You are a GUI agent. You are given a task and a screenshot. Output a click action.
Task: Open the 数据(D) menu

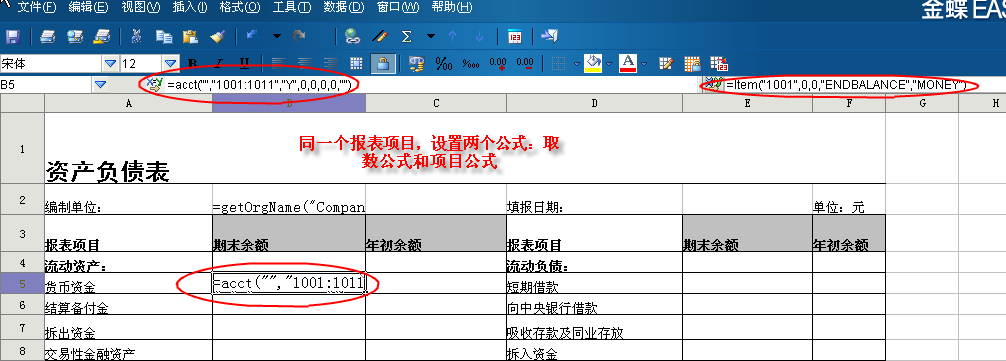[343, 8]
